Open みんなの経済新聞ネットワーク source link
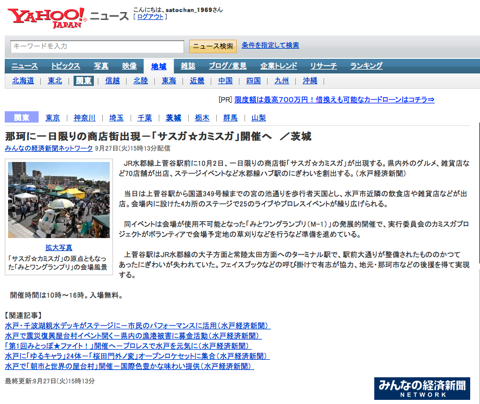The image size is (480, 404). point(49,149)
